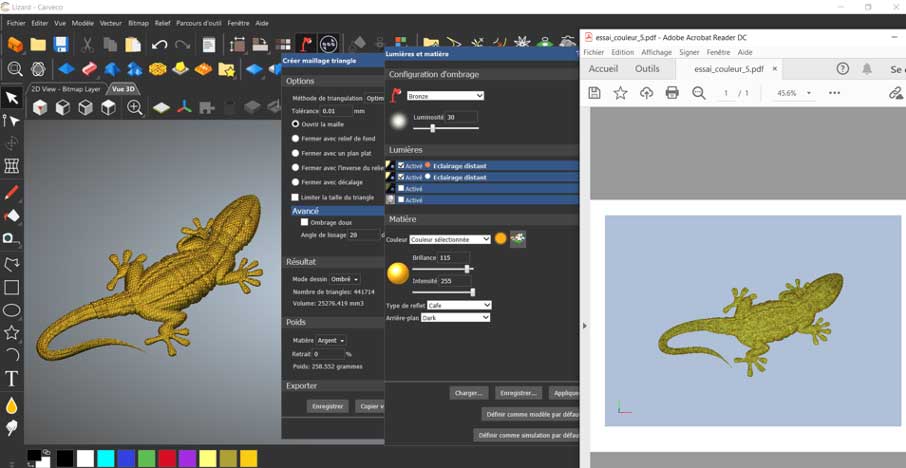
Task: Click the zoom-in magnifier in 3D view toolbar
Action: [135, 107]
